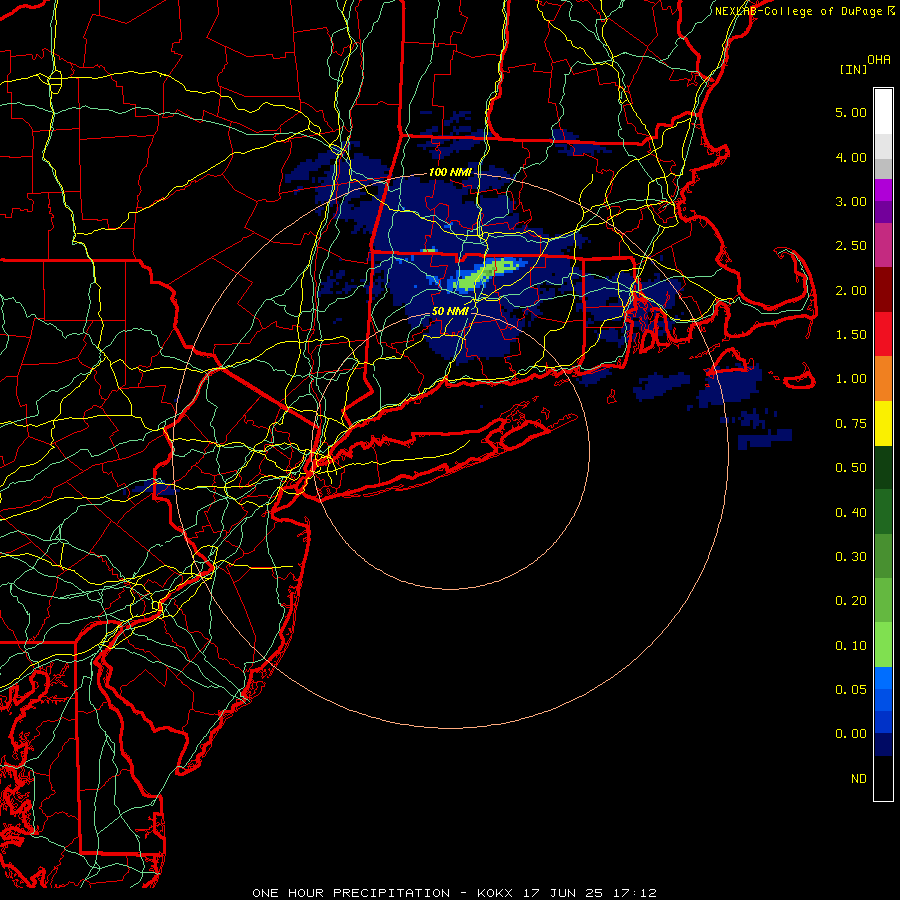Click the '0.40' legend value

point(851,513)
